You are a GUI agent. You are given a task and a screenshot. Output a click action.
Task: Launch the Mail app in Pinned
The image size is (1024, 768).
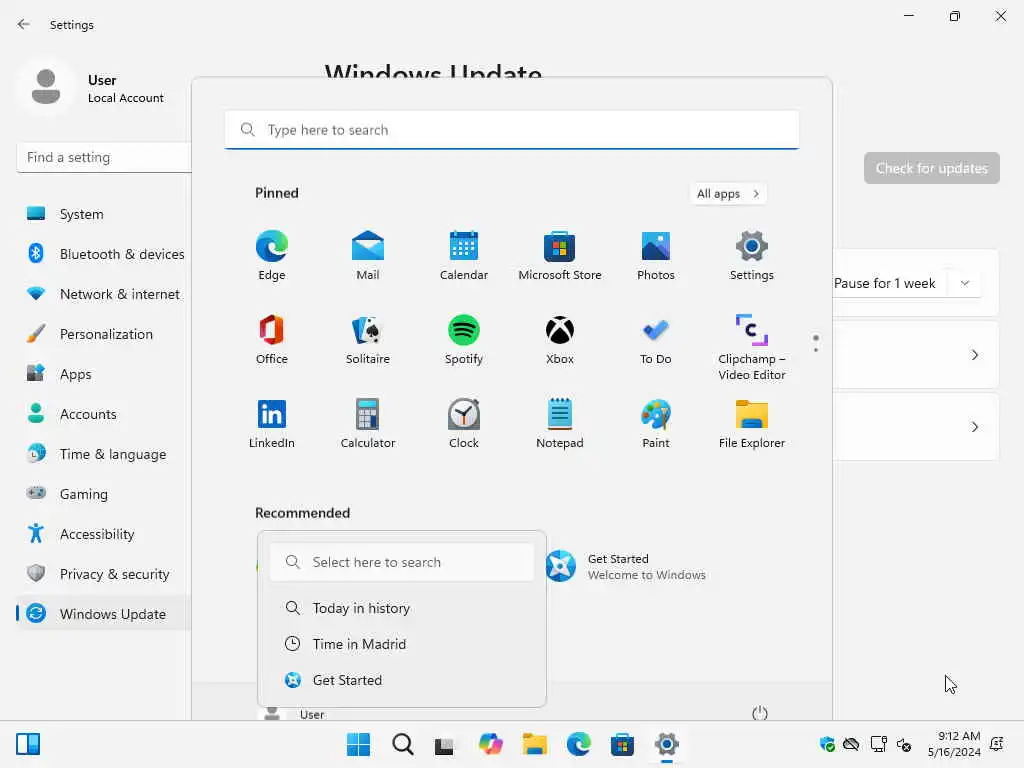368,255
